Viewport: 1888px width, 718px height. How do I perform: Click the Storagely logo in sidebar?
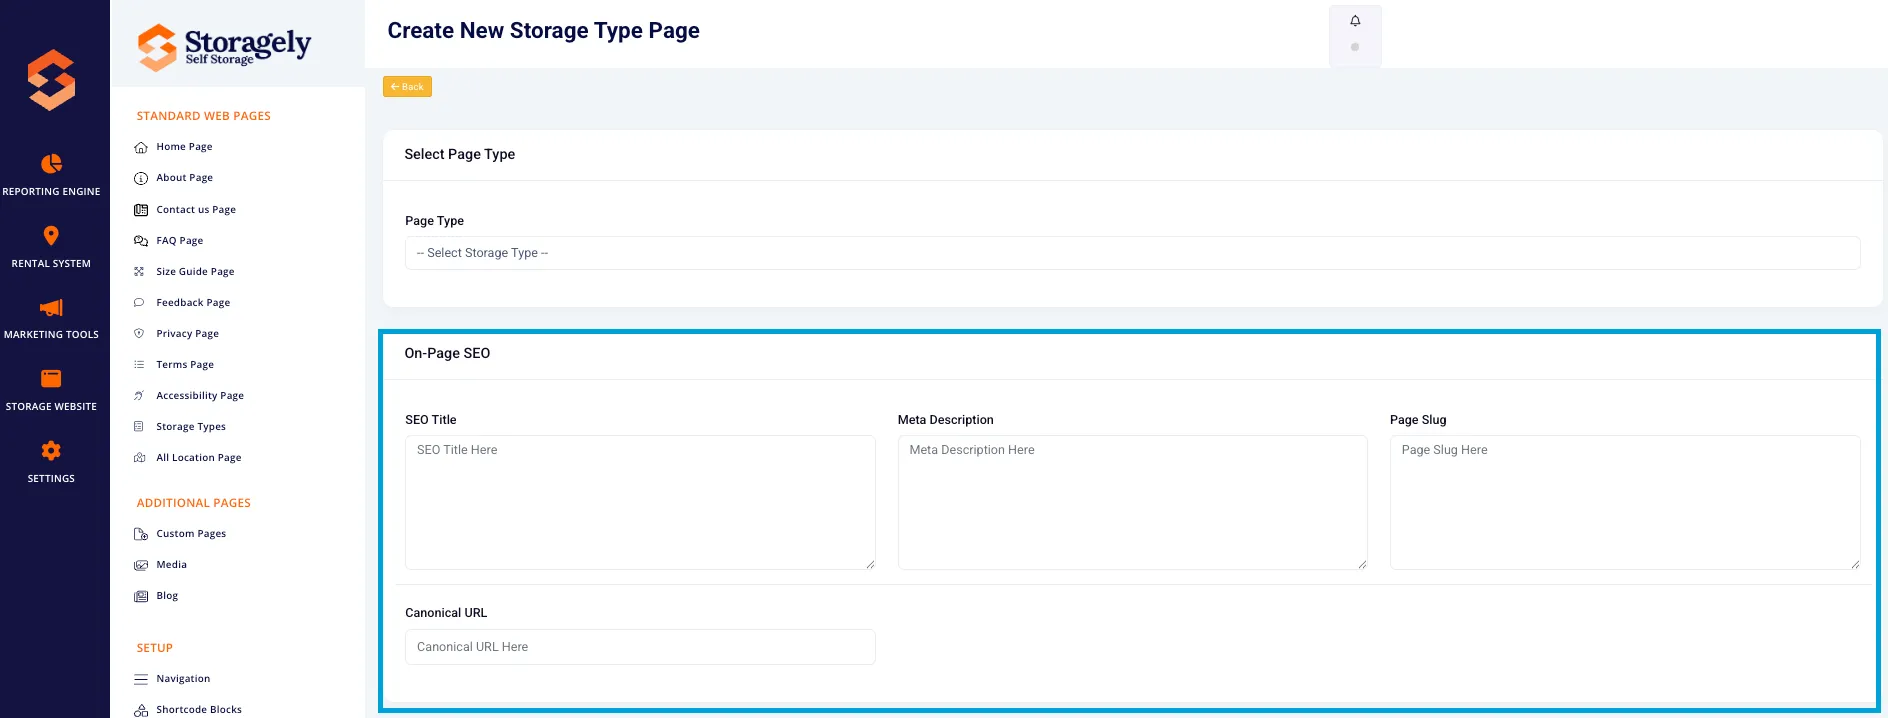pyautogui.click(x=224, y=47)
